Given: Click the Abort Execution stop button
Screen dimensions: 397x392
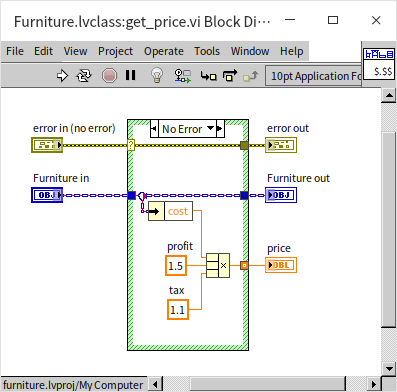Looking at the screenshot, I should 109,76.
